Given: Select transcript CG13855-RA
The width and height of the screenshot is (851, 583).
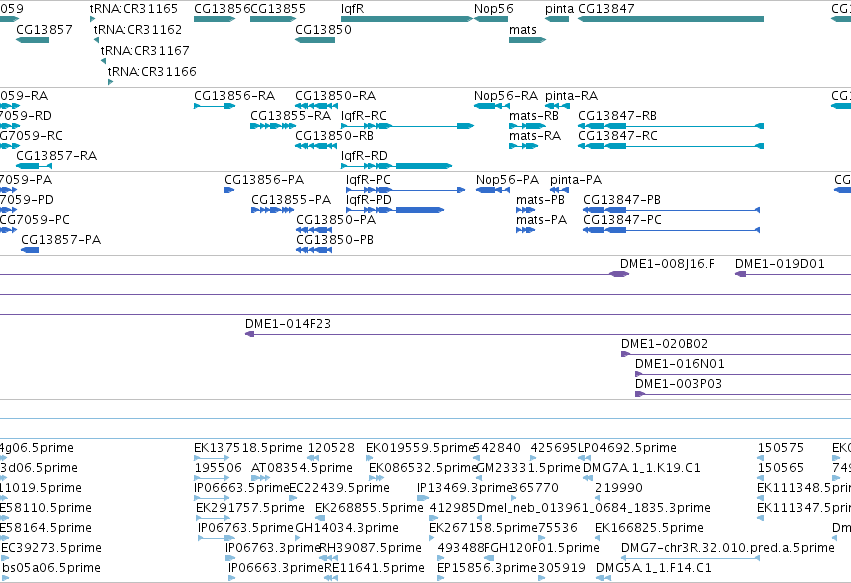Looking at the screenshot, I should (x=273, y=126).
